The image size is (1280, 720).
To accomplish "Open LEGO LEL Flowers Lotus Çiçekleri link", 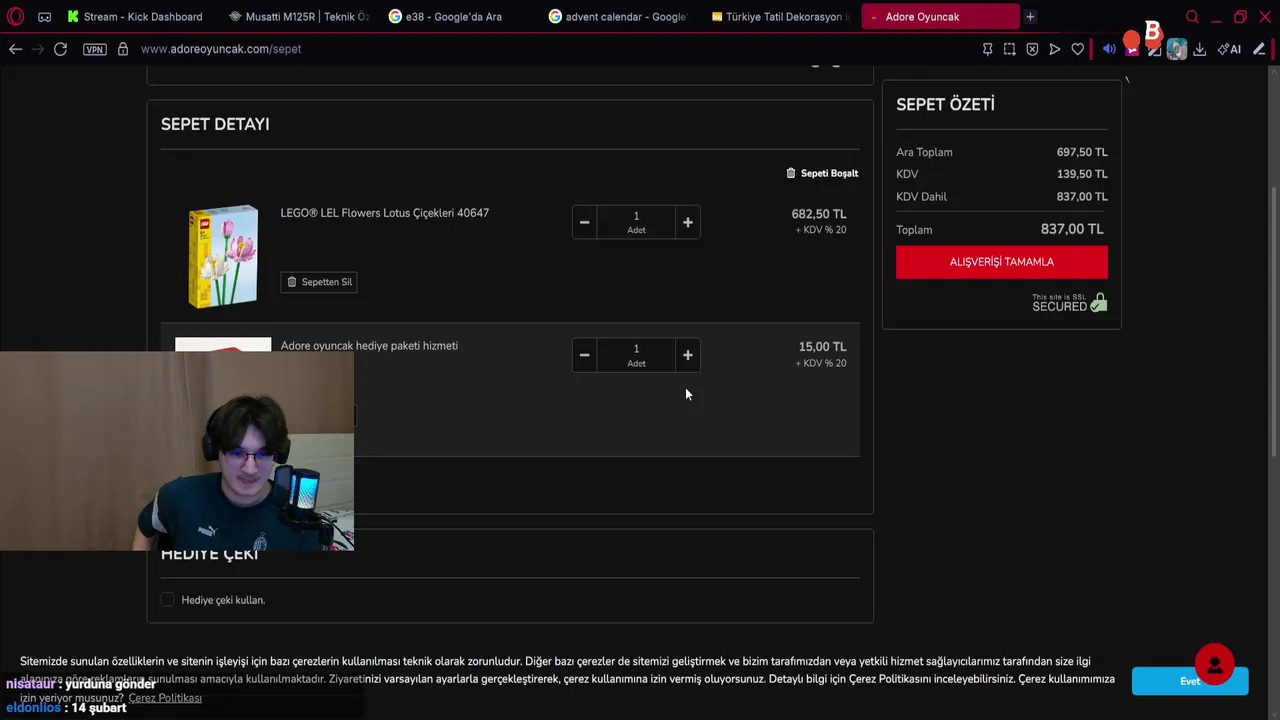I will tap(384, 213).
